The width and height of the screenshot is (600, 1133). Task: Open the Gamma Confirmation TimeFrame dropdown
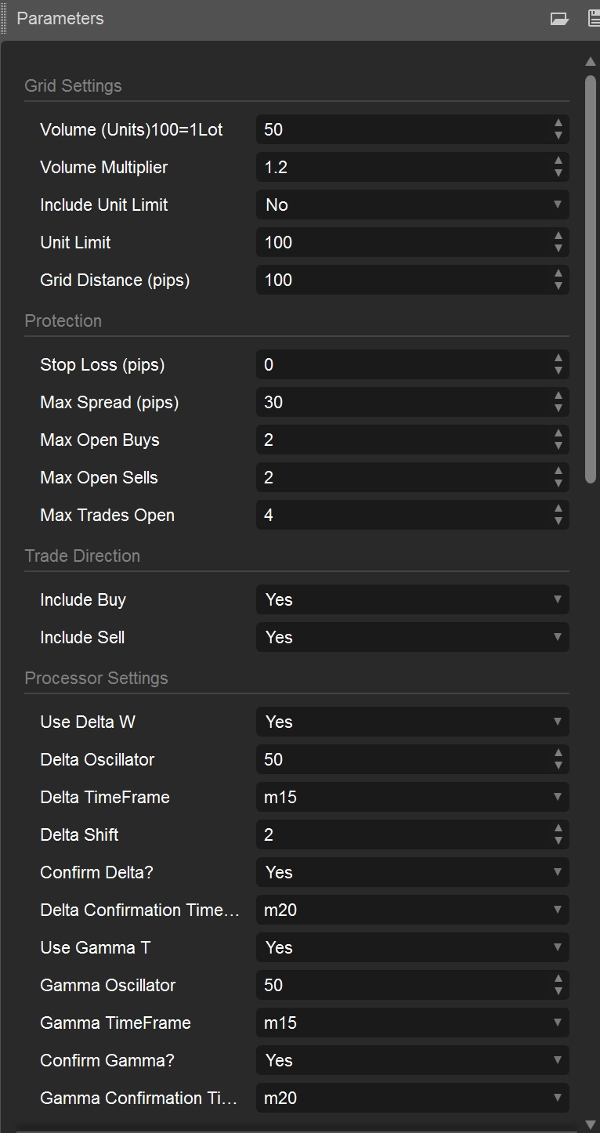point(410,1097)
